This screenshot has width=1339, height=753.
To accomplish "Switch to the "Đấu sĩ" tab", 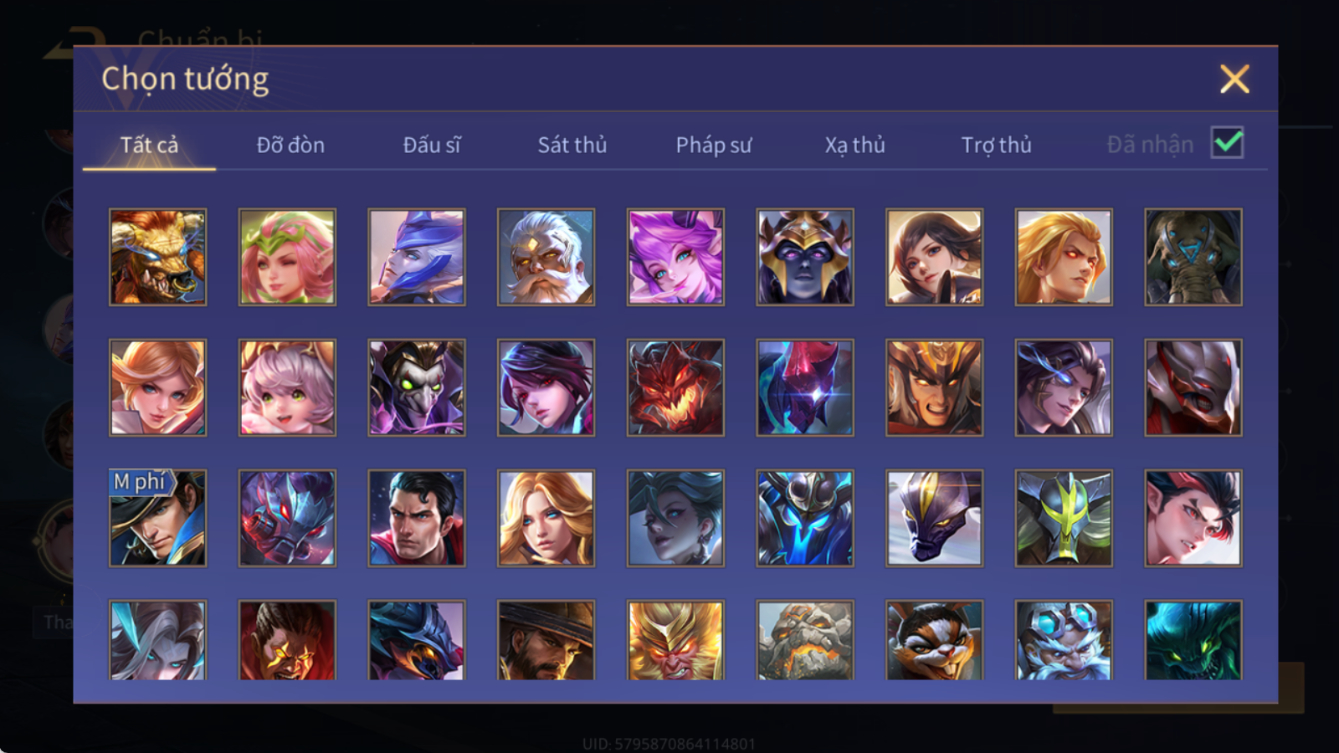I will [x=432, y=145].
